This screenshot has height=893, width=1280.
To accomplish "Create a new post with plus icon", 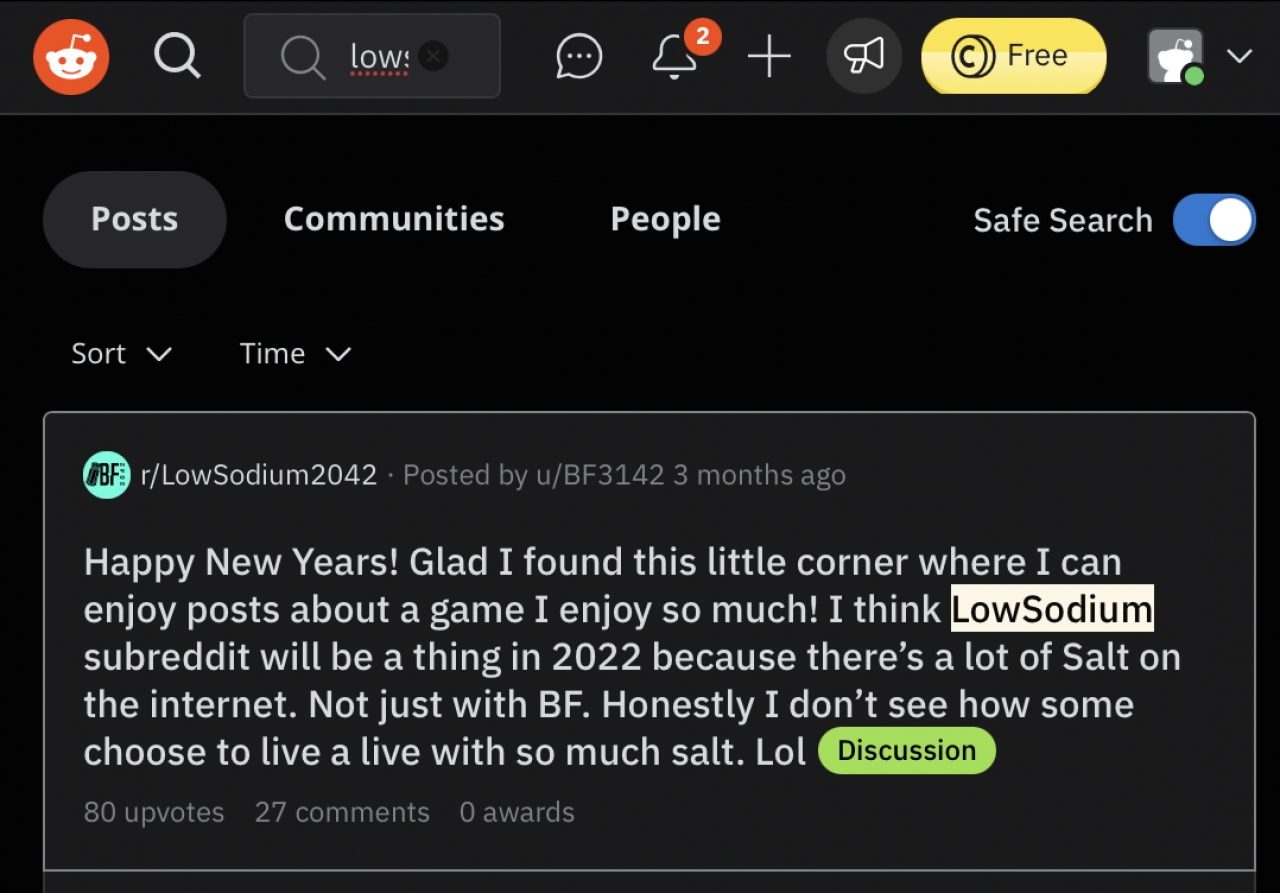I will pyautogui.click(x=769, y=57).
